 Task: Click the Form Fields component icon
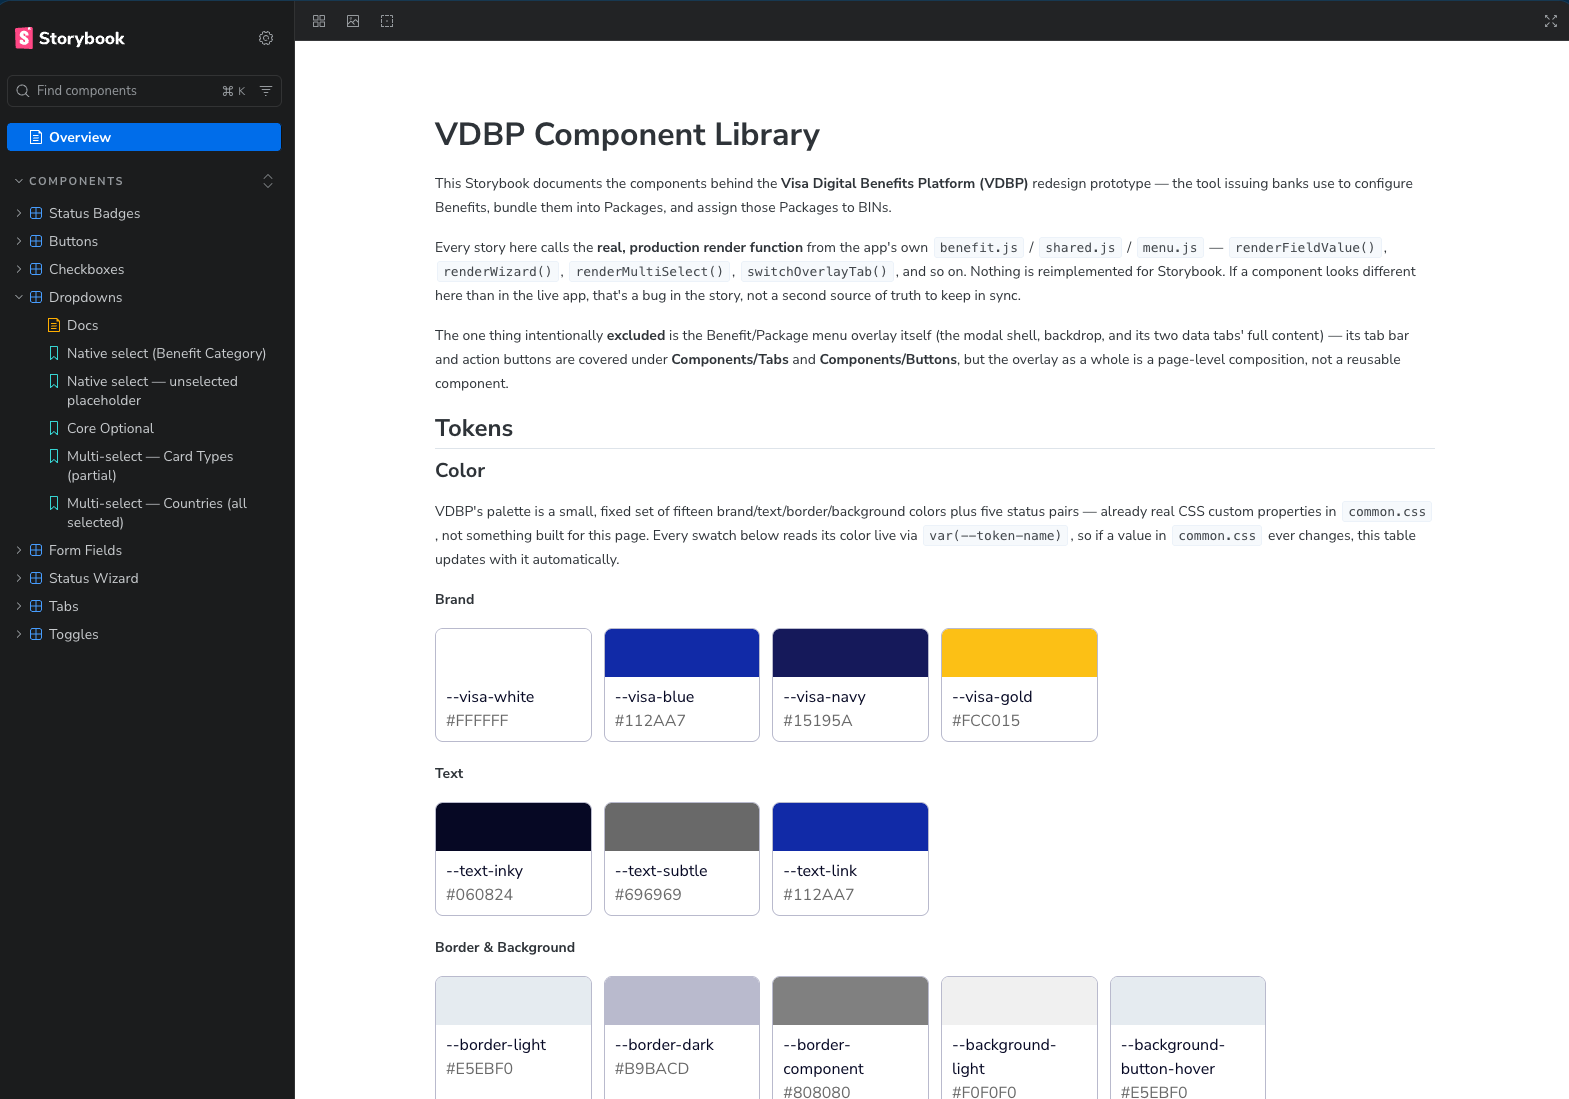coord(36,550)
